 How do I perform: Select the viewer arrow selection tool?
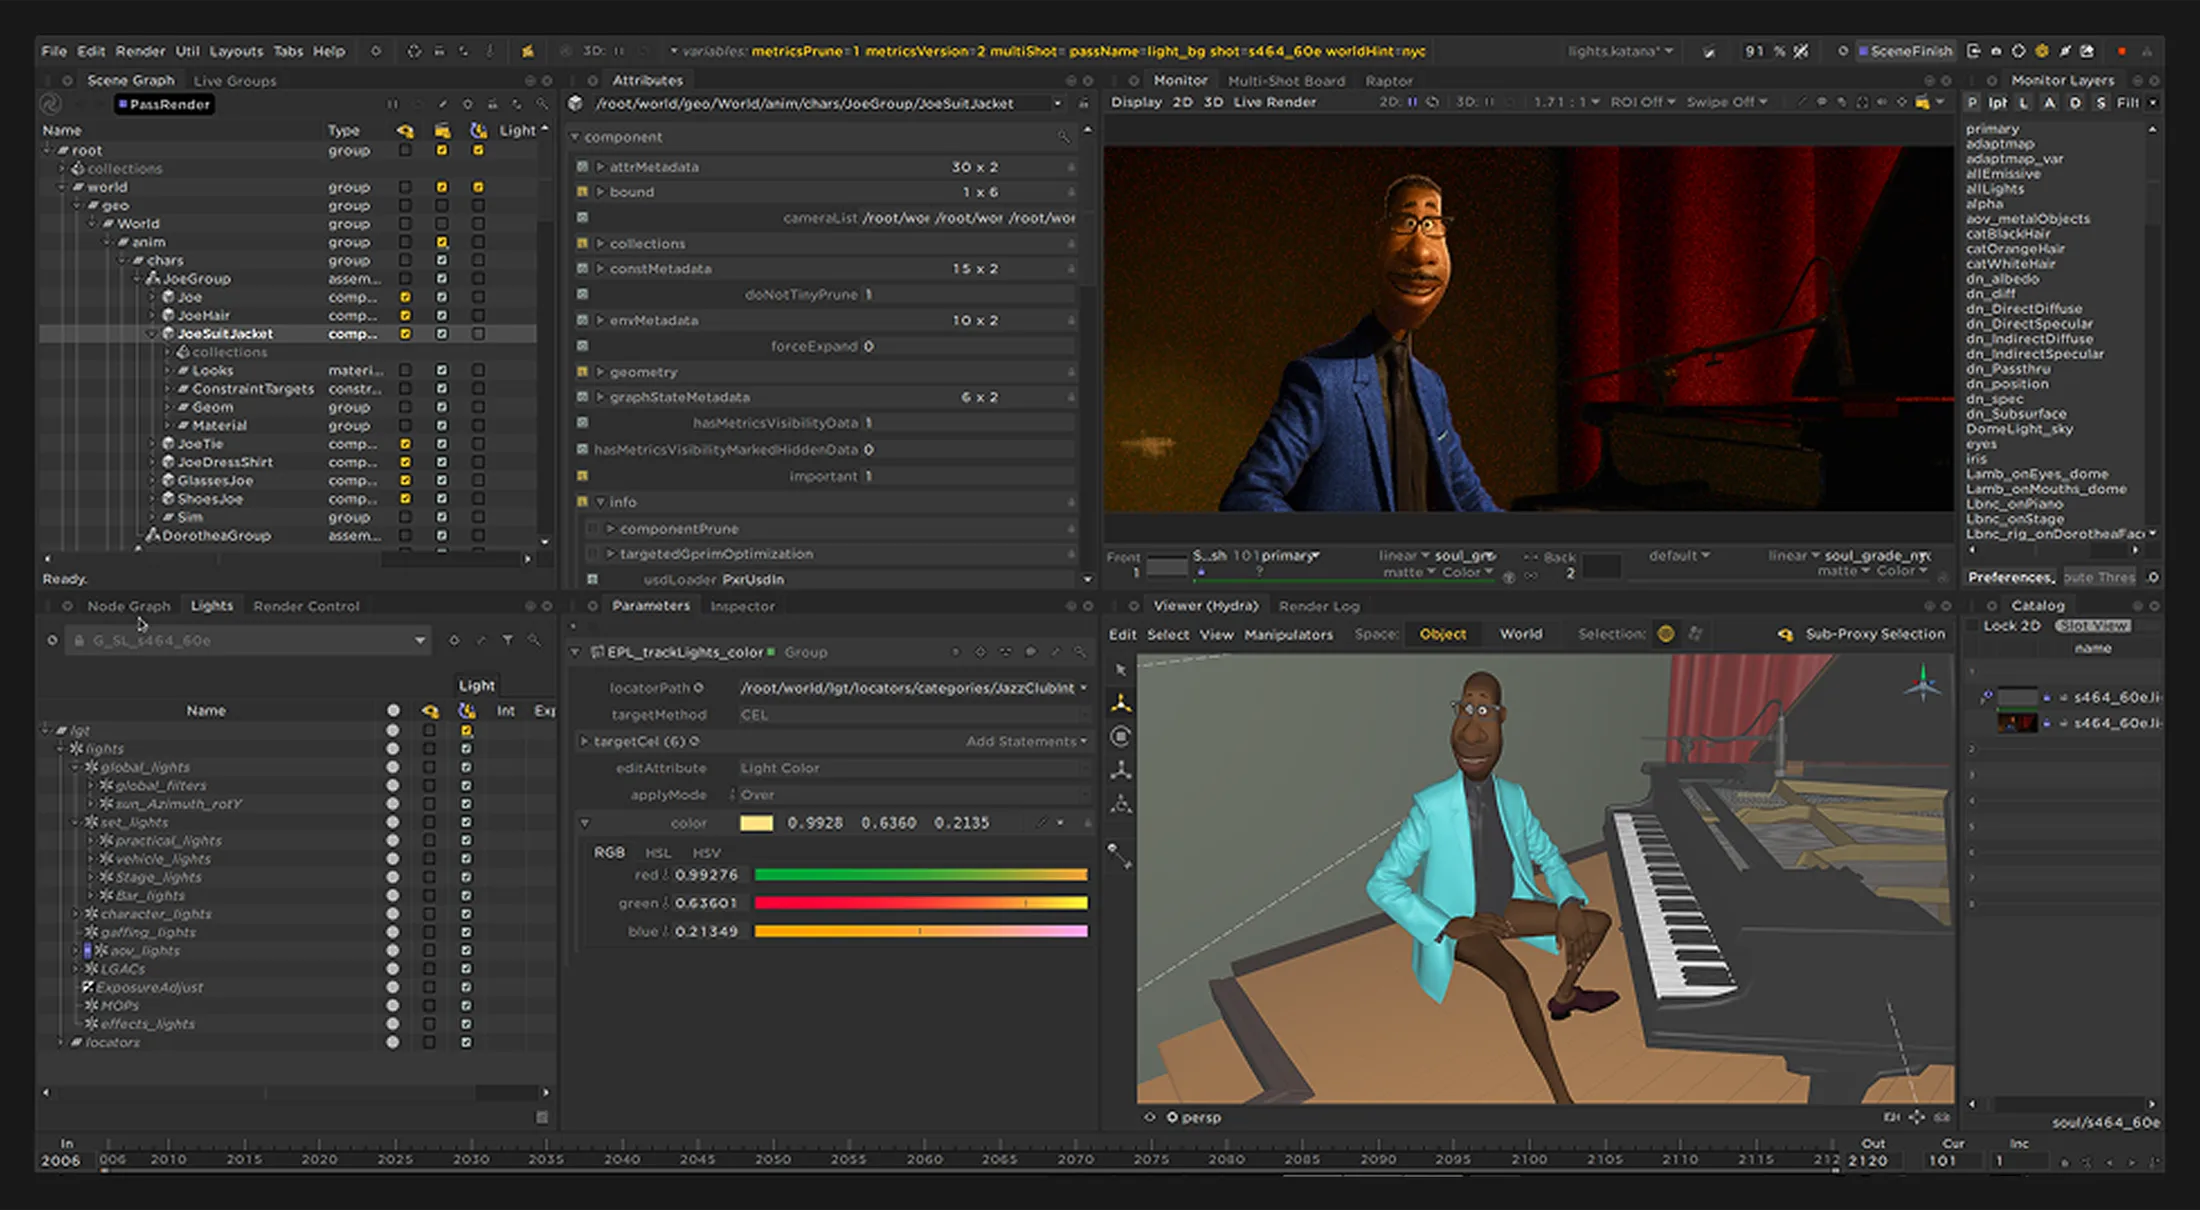1121,670
